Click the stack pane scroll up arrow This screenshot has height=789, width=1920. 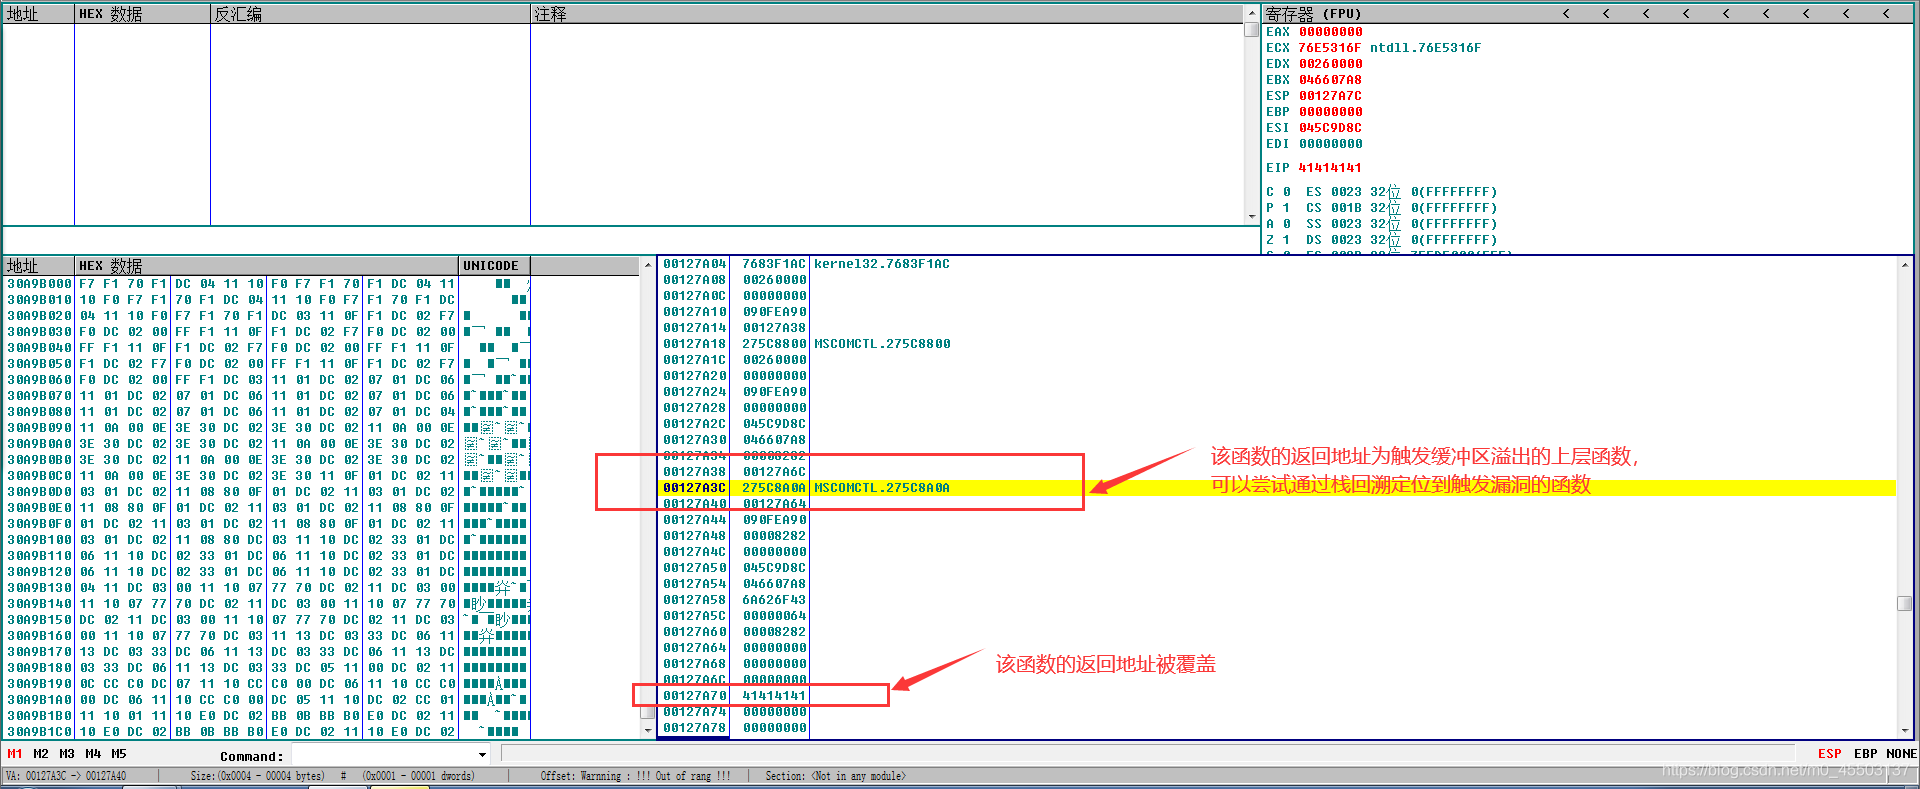tap(1904, 264)
